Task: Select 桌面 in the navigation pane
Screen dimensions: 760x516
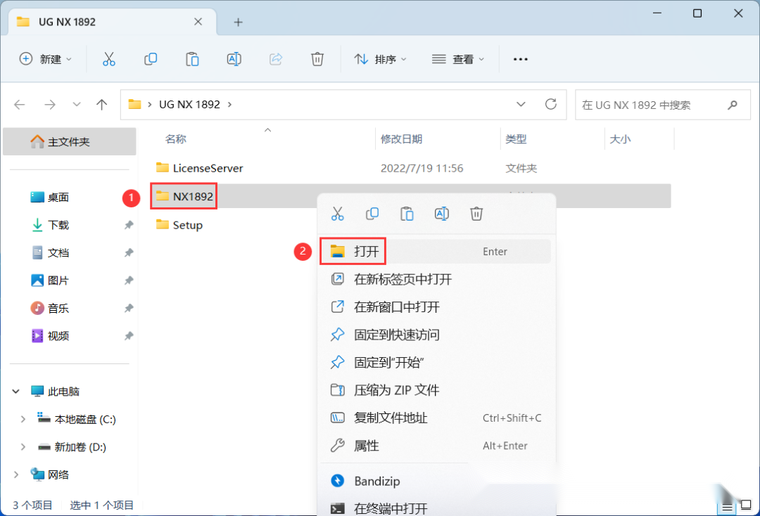Action: click(x=58, y=197)
